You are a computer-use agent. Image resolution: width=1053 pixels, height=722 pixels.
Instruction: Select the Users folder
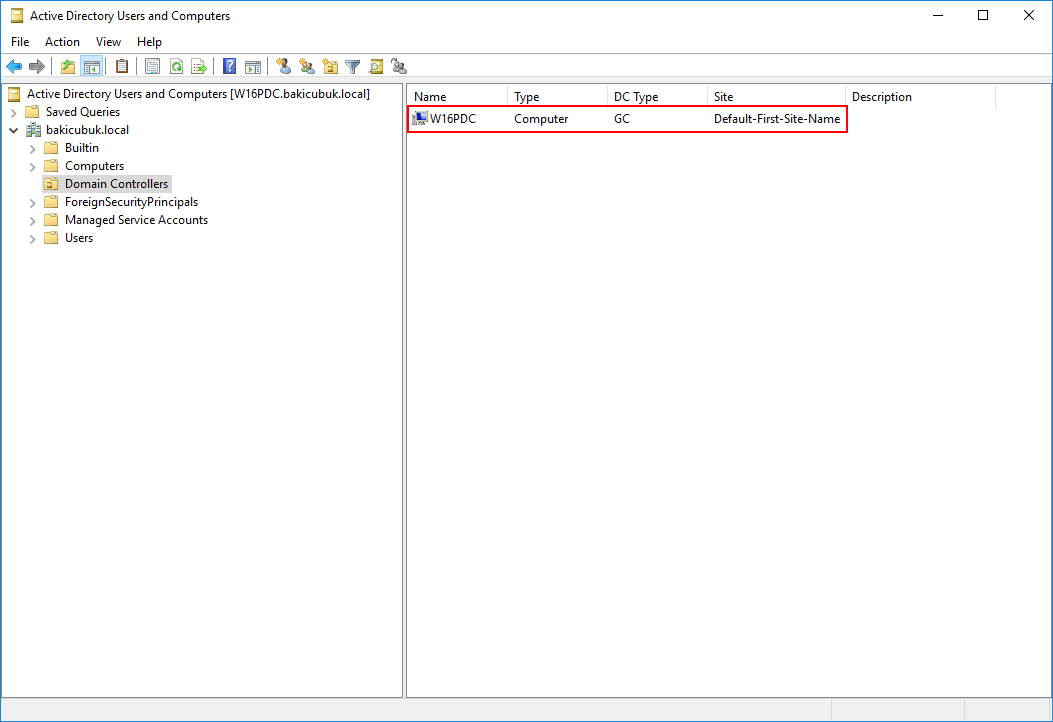79,238
